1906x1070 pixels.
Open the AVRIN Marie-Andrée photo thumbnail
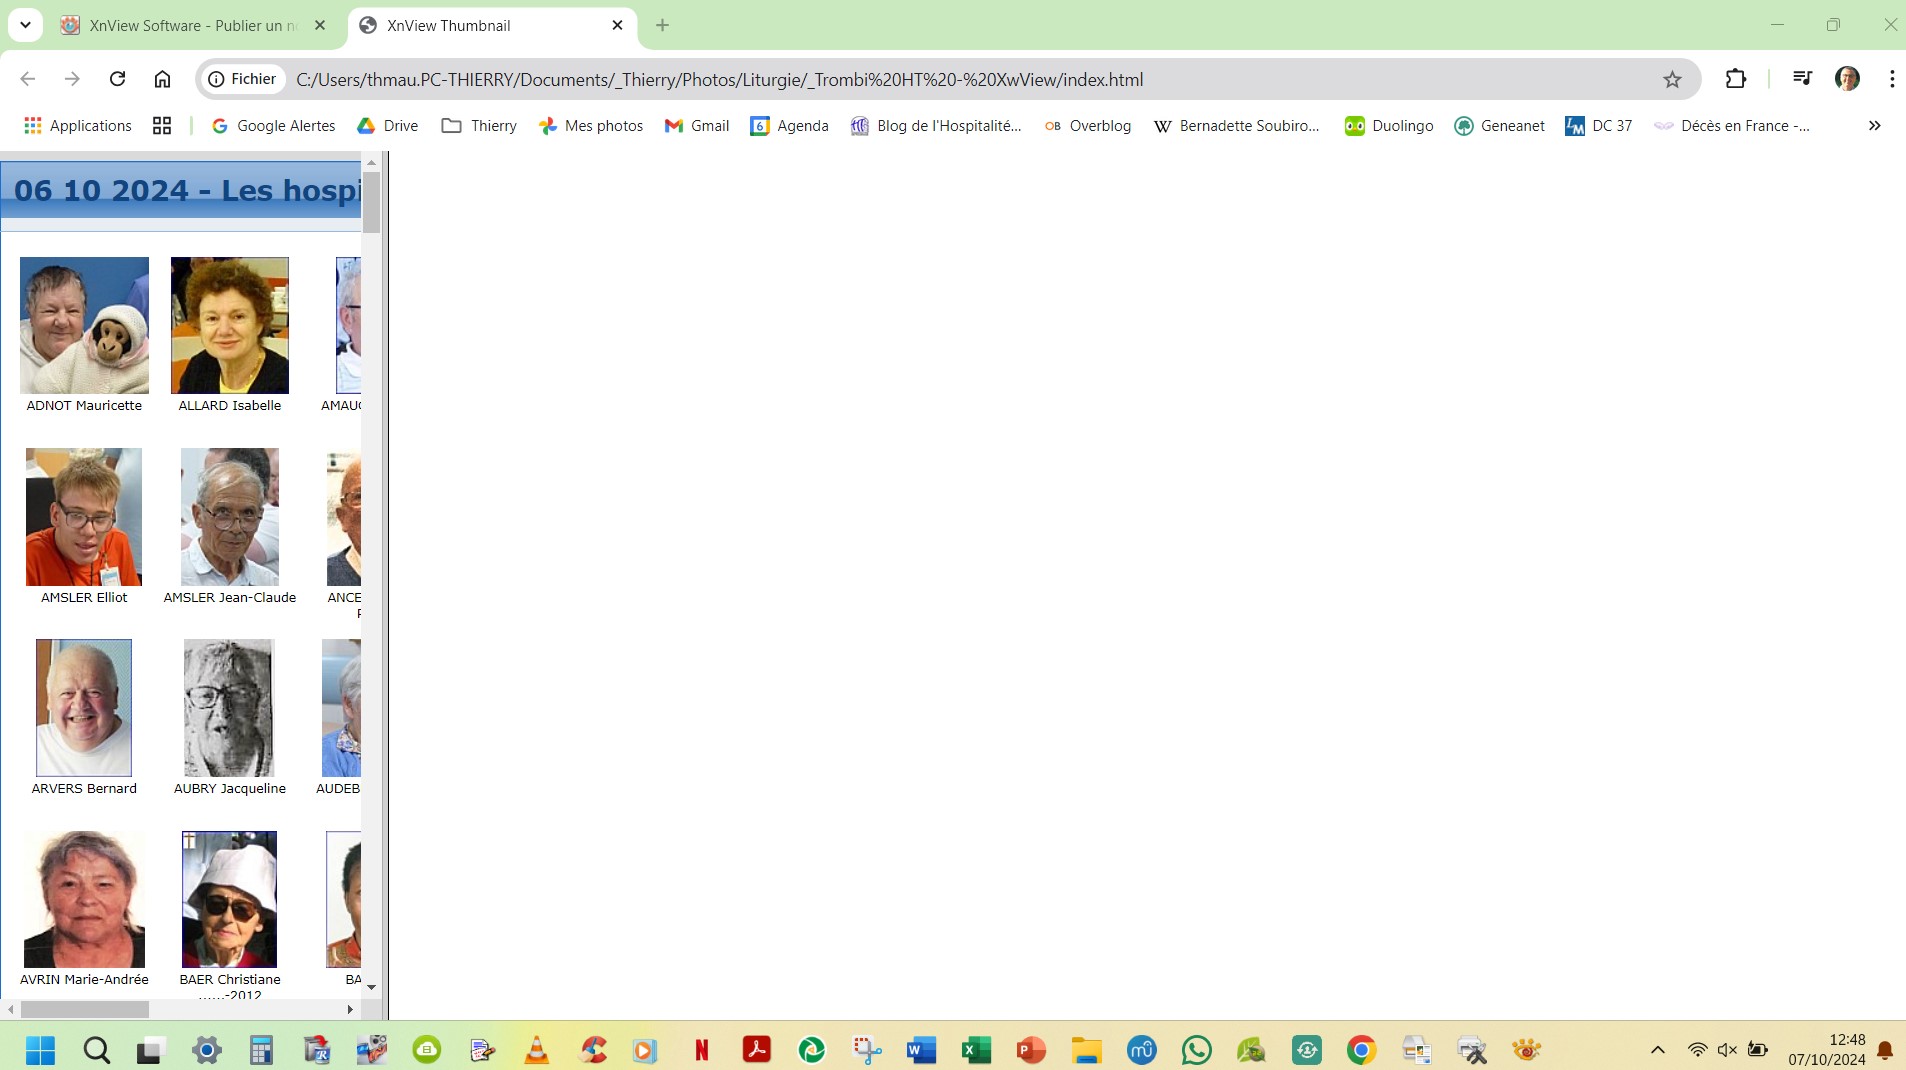pos(84,899)
